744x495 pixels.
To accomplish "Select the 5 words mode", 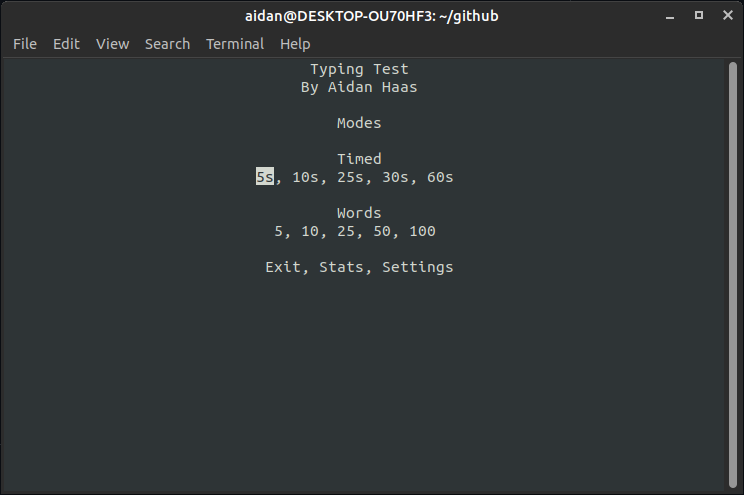I will click(279, 231).
